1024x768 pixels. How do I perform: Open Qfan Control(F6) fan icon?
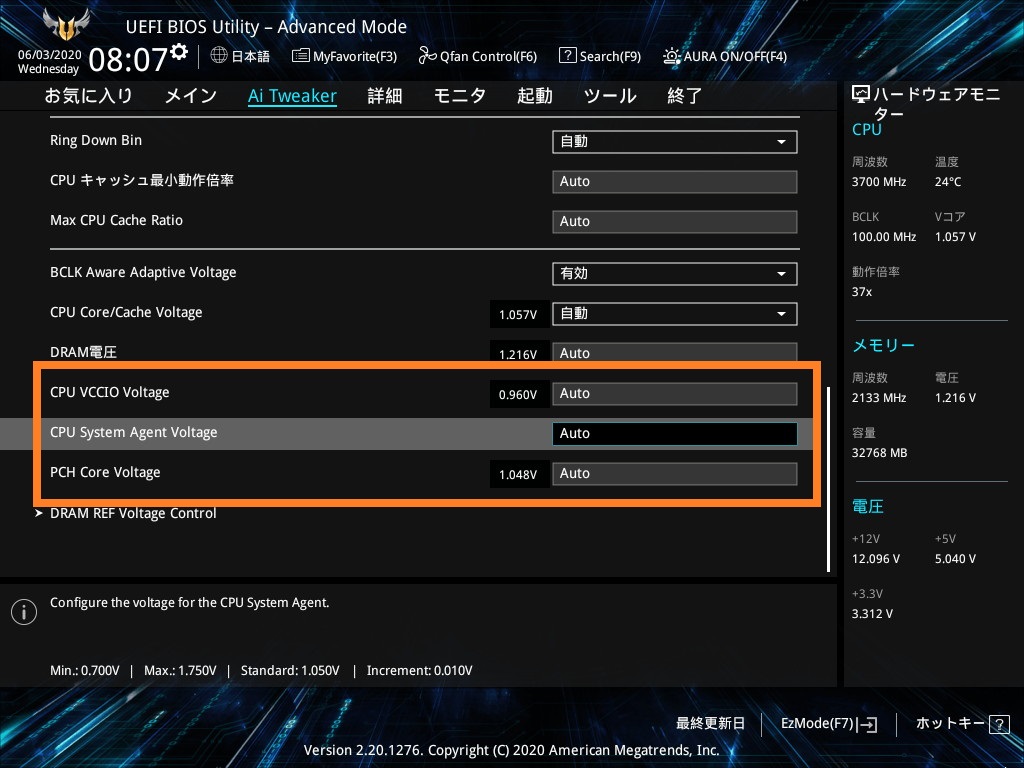point(427,56)
